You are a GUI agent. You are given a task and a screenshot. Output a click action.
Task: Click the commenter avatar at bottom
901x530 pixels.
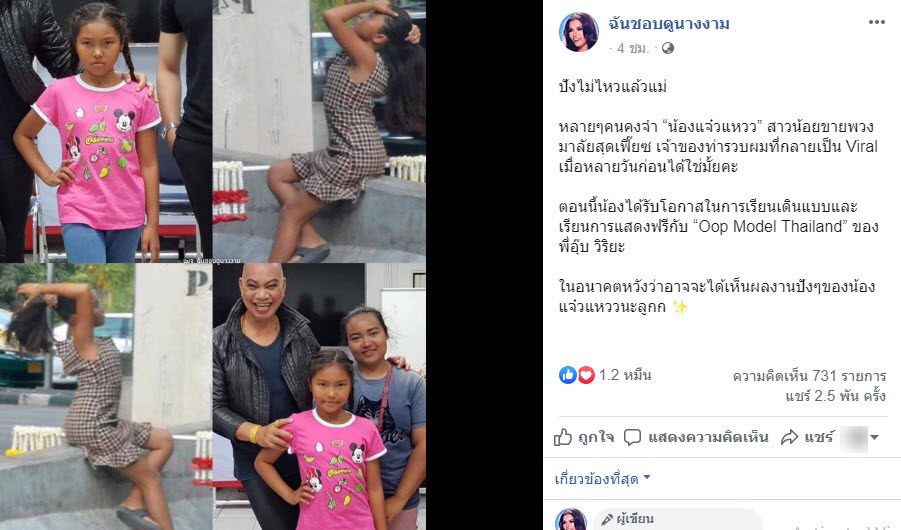coord(571,520)
